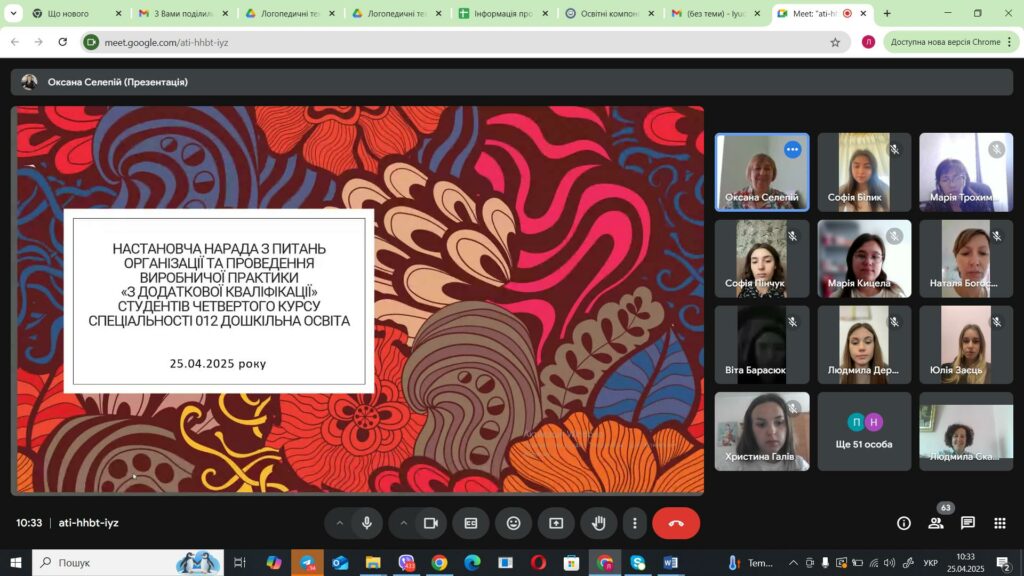Image resolution: width=1024 pixels, height=576 pixels.
Task: Open the emoji reactions panel
Action: pyautogui.click(x=513, y=523)
